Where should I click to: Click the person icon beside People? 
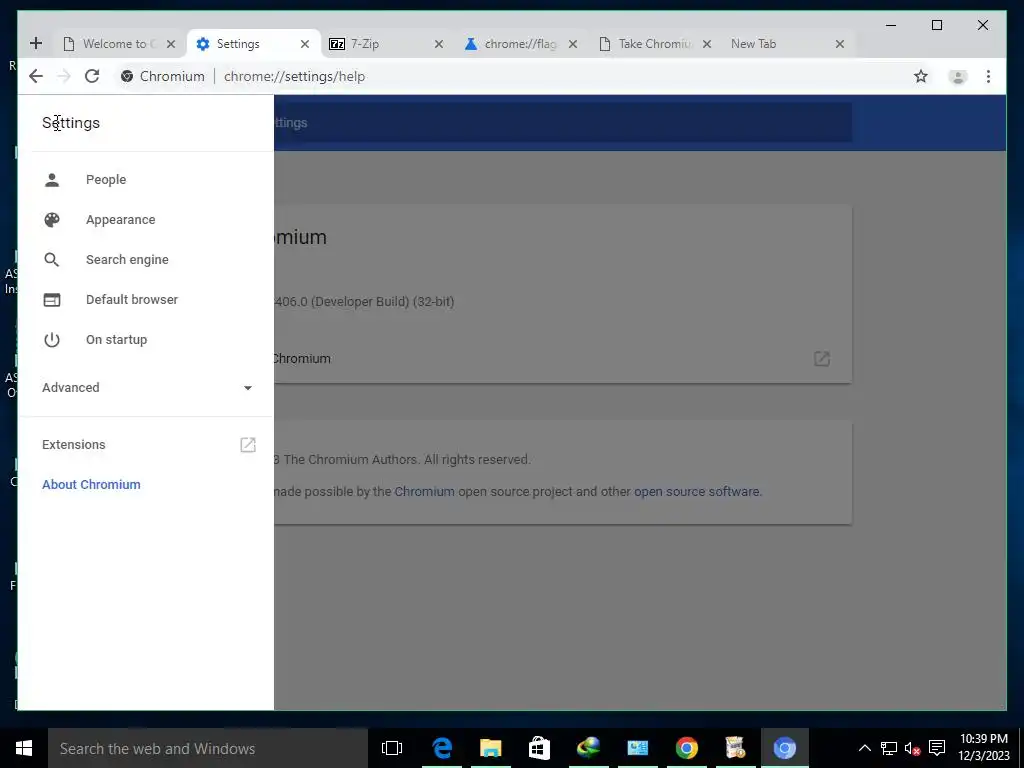click(x=52, y=180)
